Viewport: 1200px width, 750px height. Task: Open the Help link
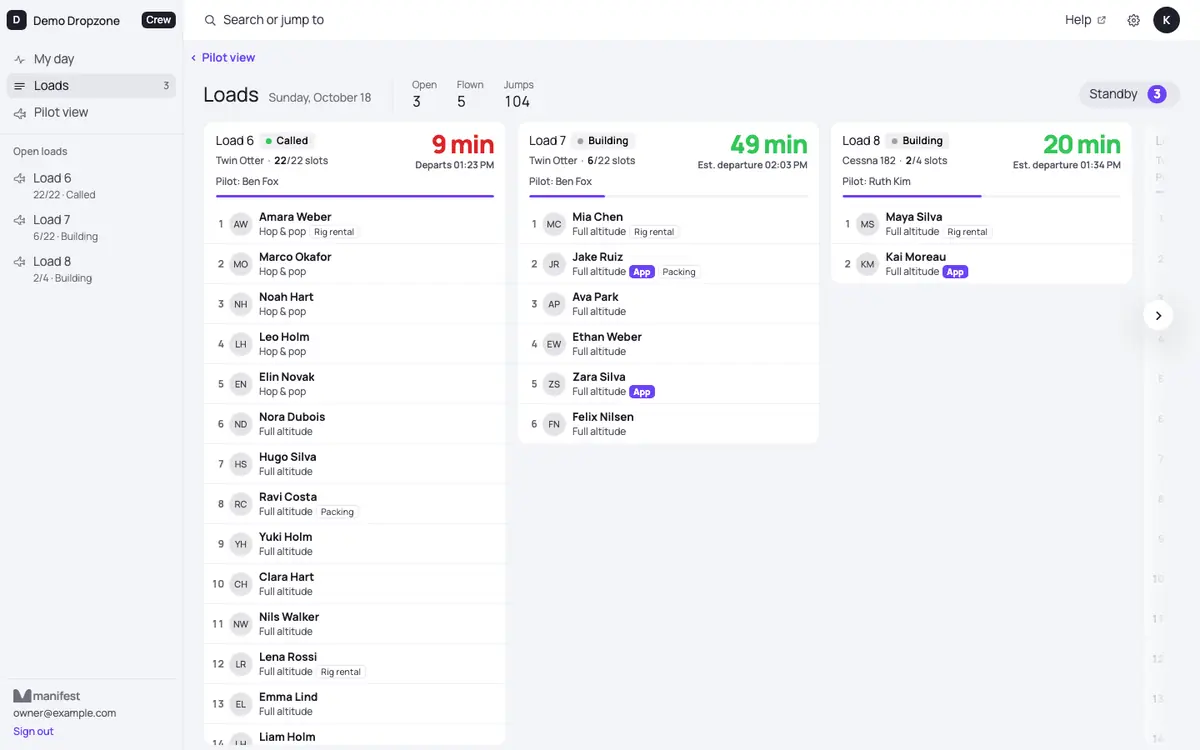(1085, 20)
